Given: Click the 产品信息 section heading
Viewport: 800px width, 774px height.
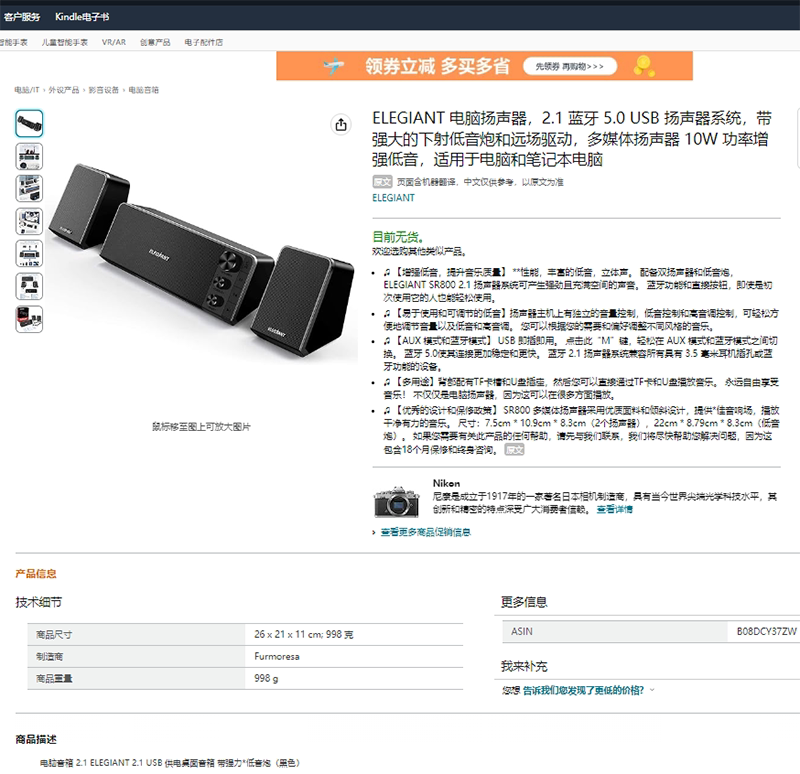Looking at the screenshot, I should [x=36, y=573].
